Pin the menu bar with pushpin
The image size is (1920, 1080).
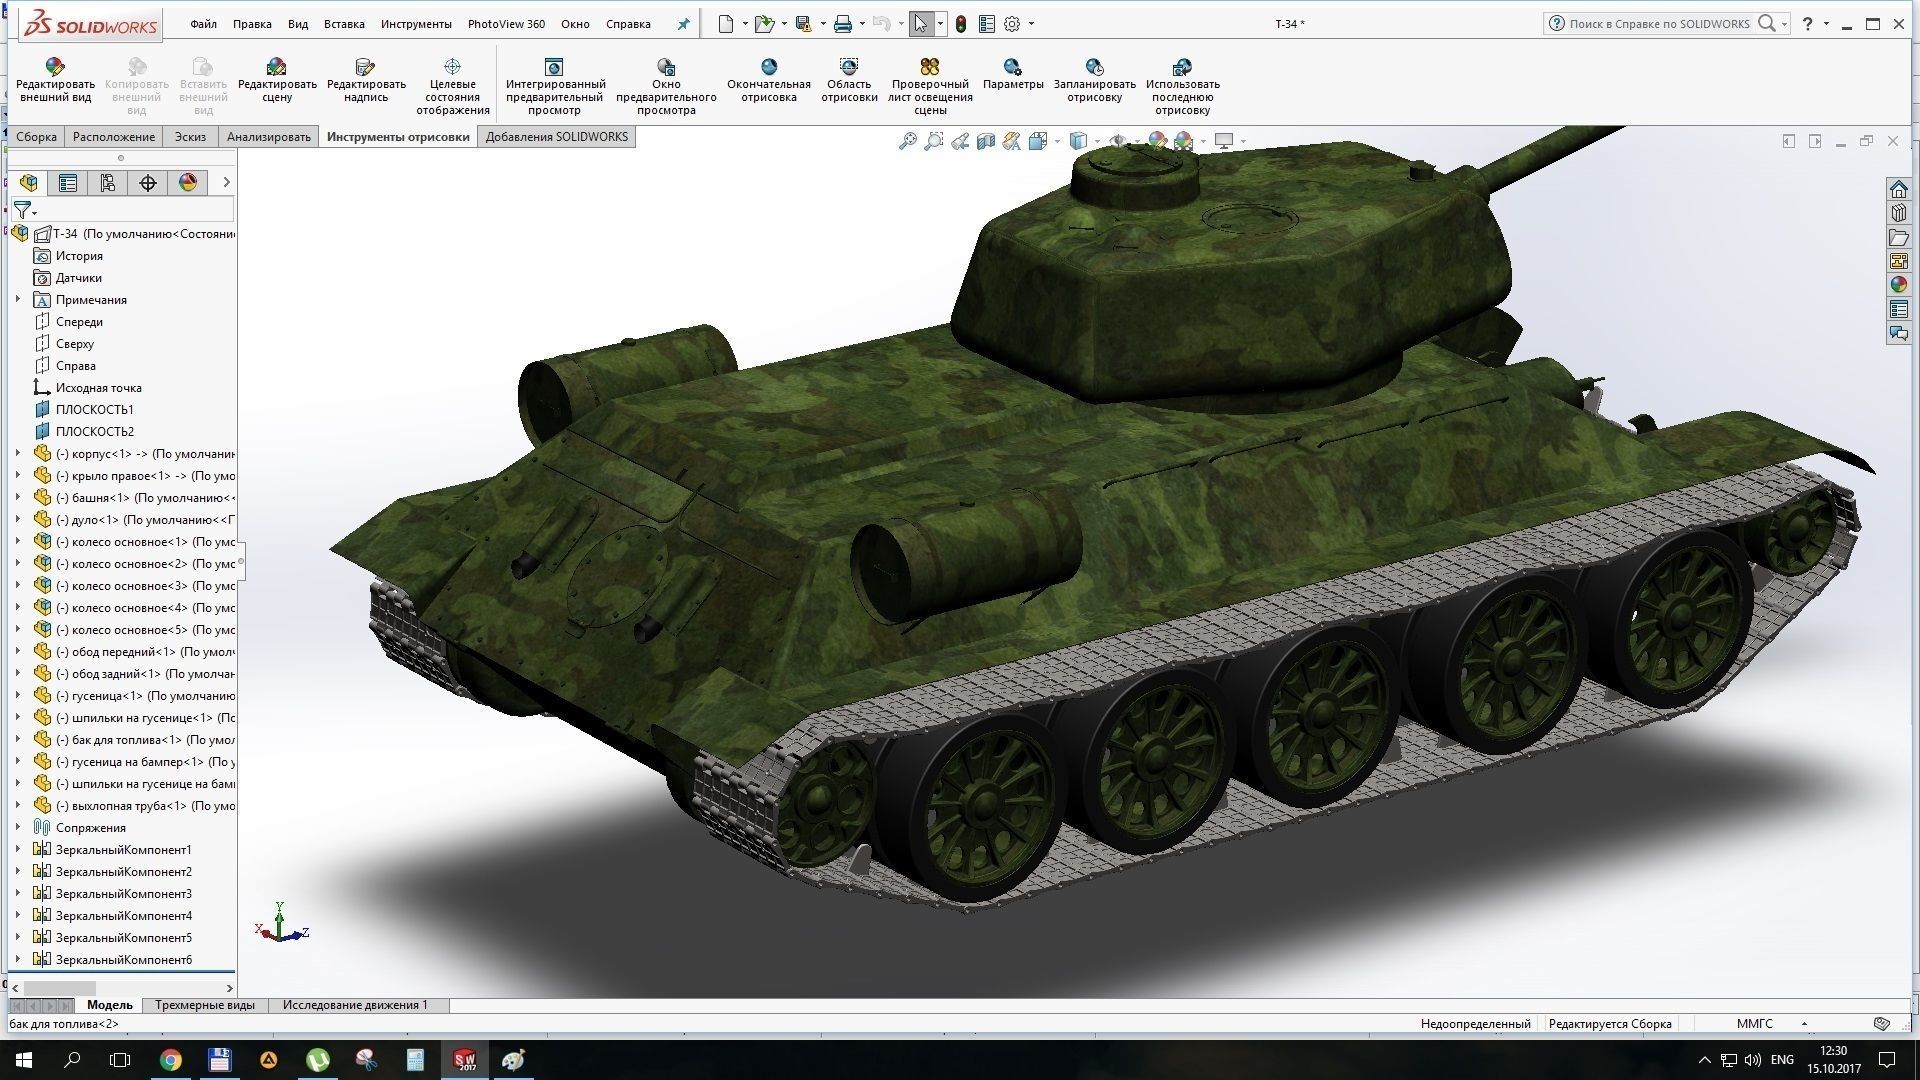684,24
